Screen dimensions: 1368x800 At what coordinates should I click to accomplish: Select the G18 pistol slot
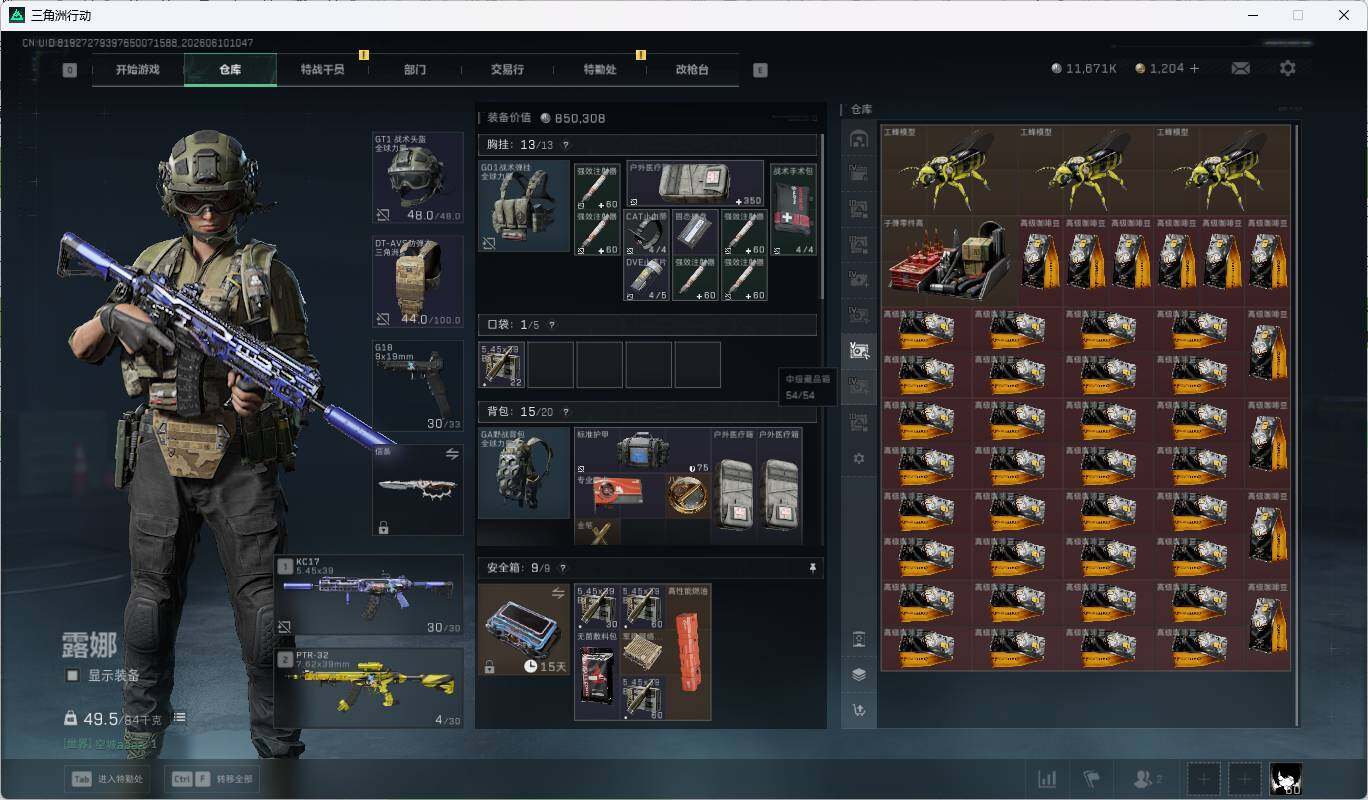click(418, 386)
